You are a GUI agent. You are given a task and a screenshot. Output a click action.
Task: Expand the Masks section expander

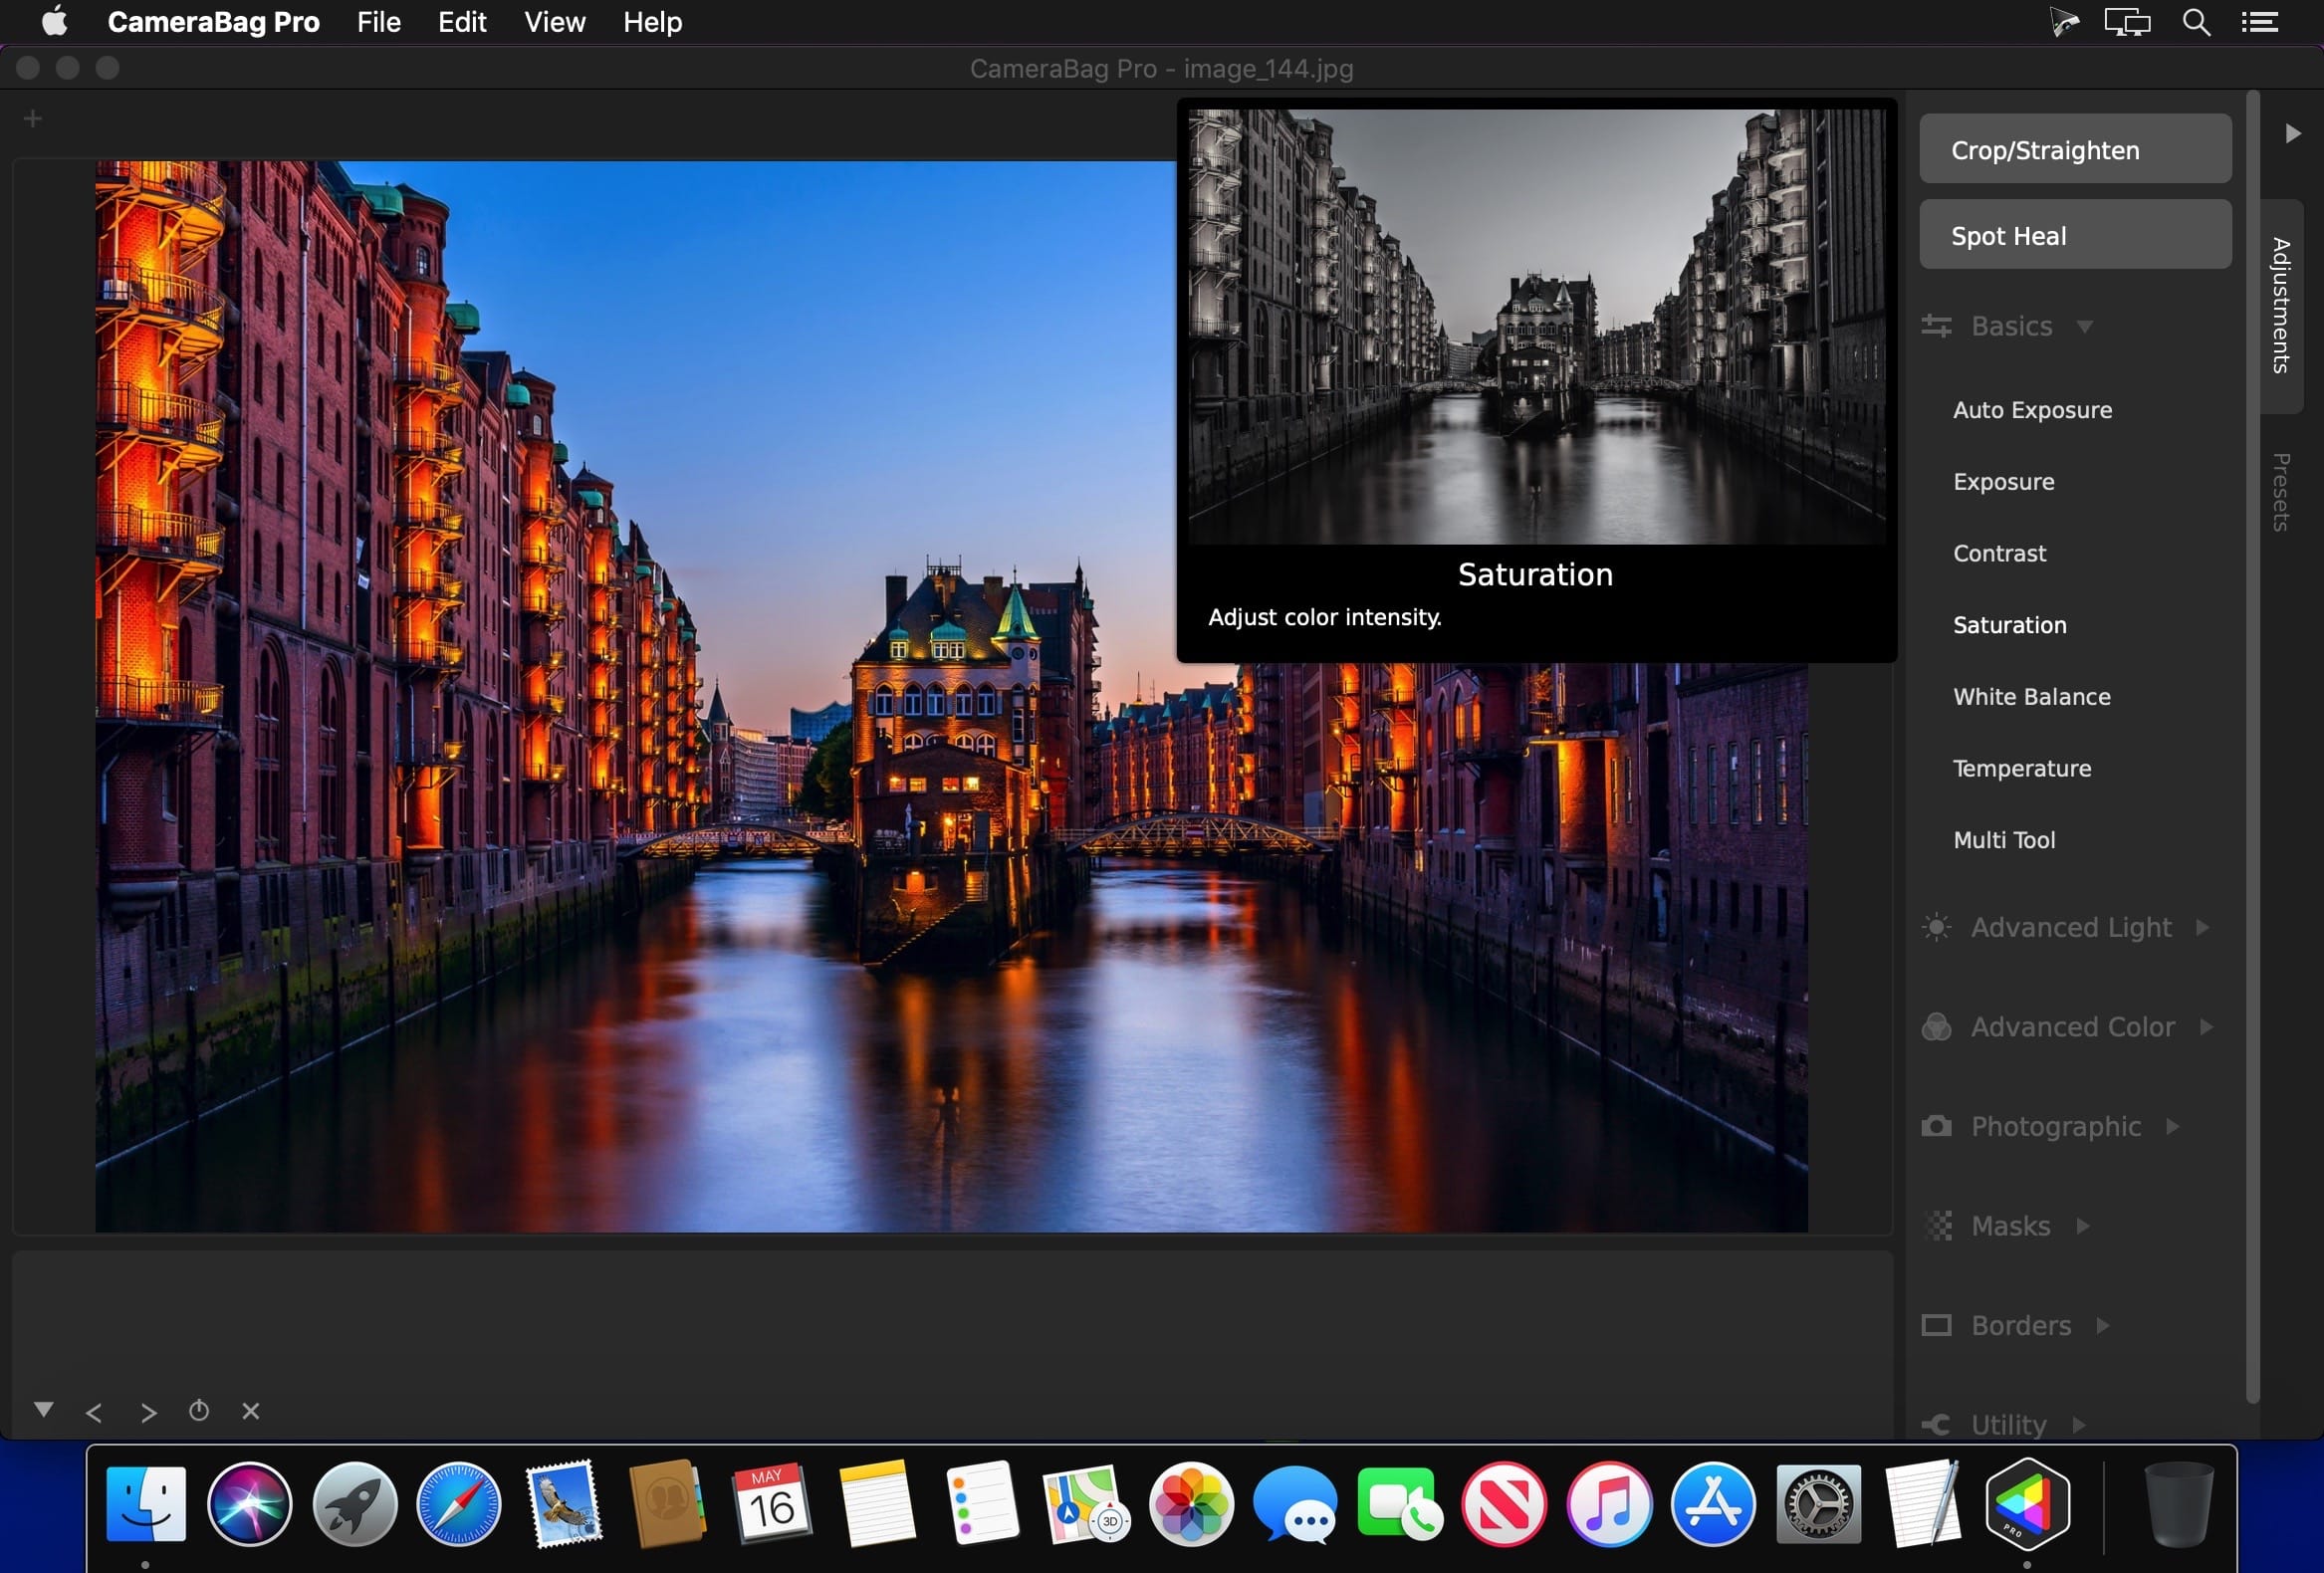[x=2083, y=1226]
